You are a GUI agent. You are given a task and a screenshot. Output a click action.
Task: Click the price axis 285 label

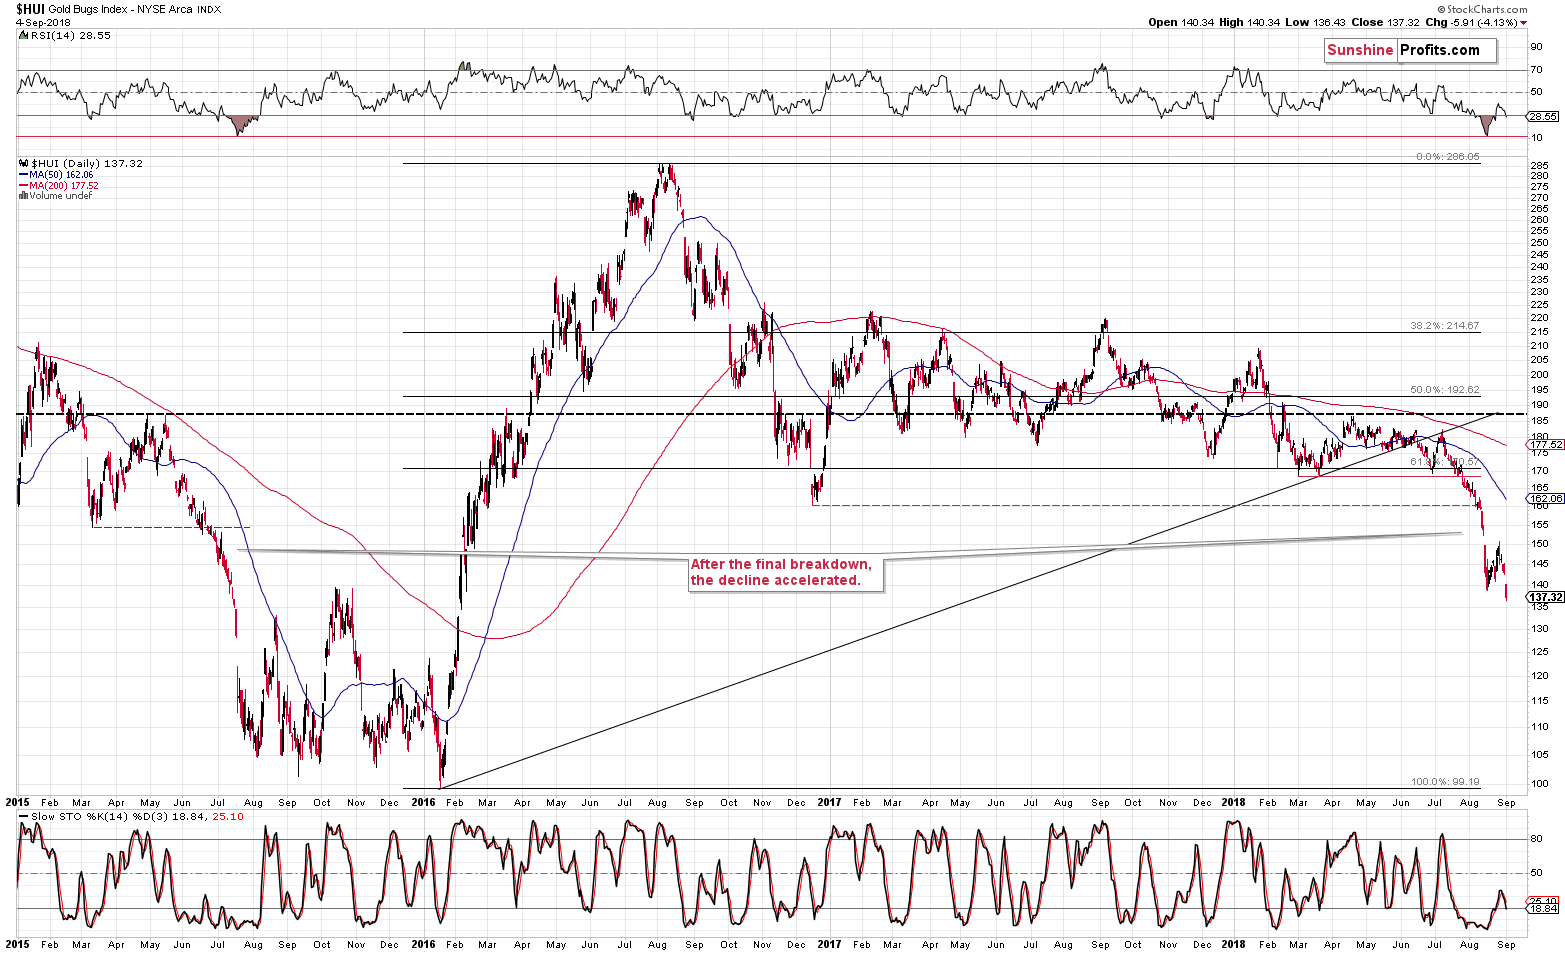click(x=1540, y=166)
